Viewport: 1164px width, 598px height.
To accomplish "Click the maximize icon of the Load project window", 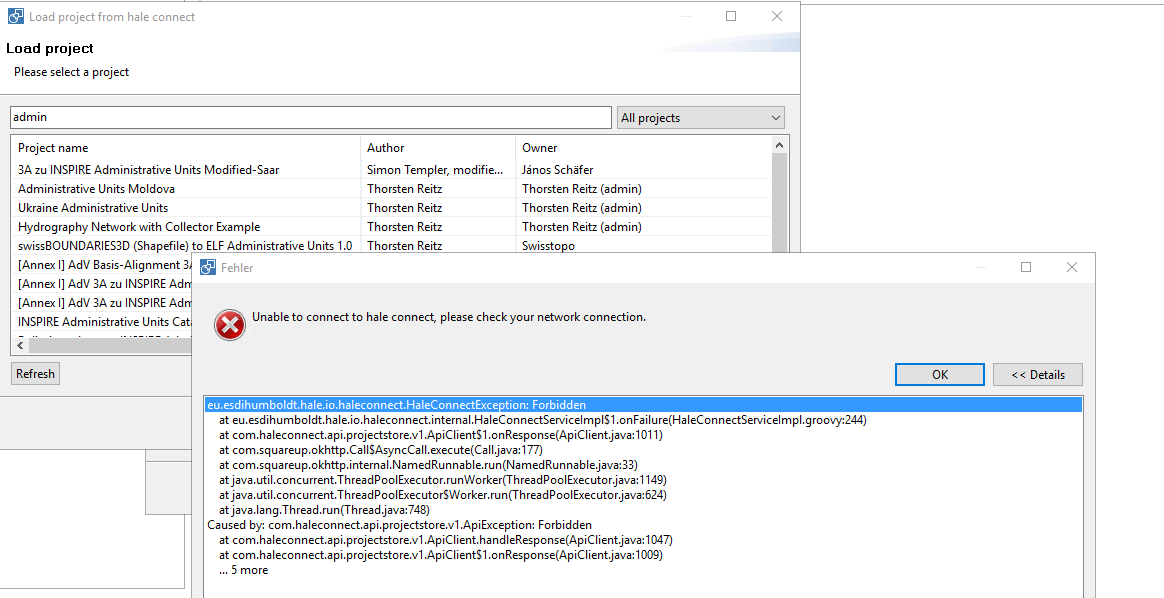I will [730, 16].
